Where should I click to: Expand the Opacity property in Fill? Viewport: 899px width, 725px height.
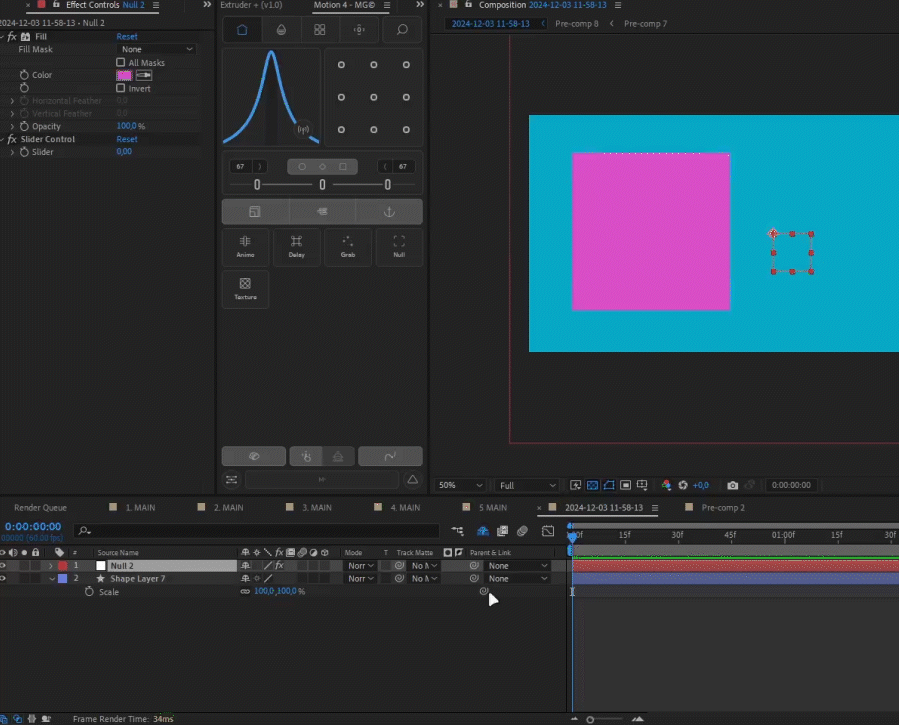[12, 126]
